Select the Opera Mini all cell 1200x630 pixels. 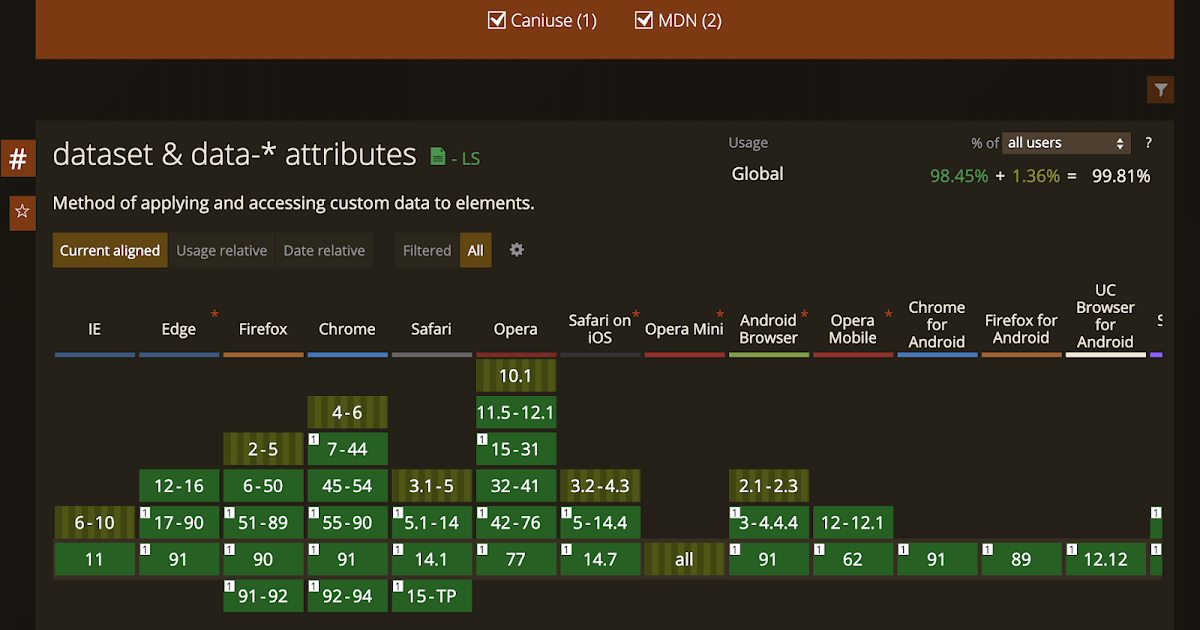pyautogui.click(x=684, y=558)
